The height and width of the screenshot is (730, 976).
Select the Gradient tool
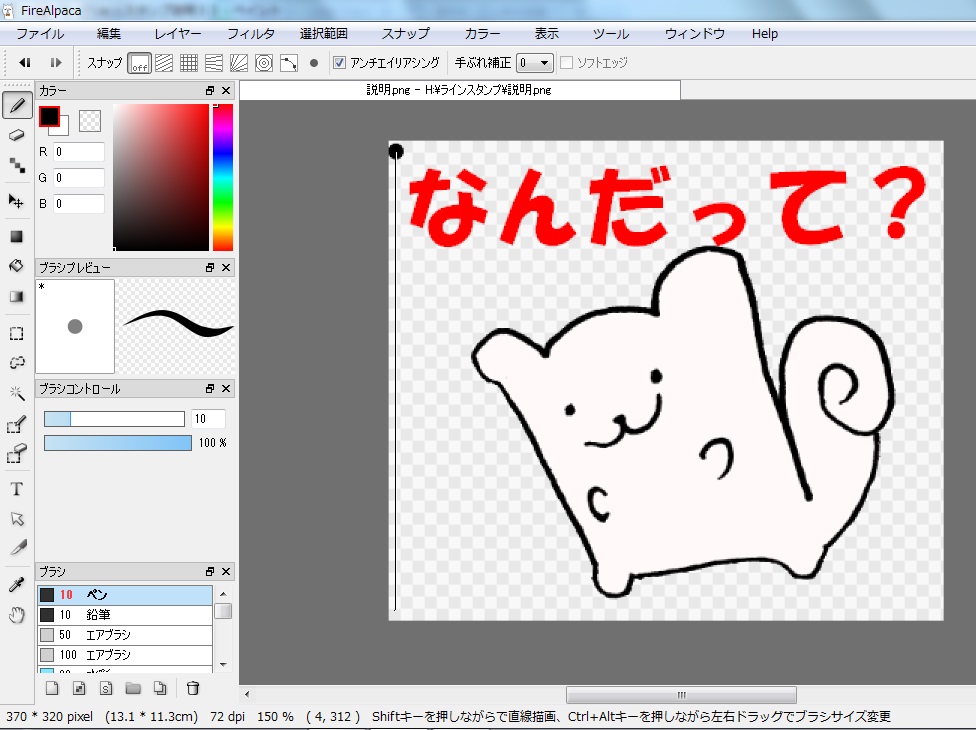(17, 293)
